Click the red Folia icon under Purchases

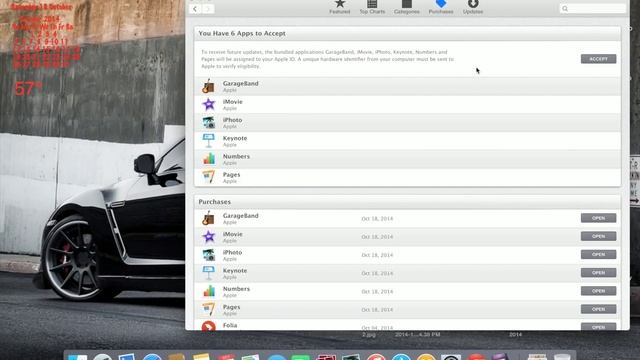209,326
